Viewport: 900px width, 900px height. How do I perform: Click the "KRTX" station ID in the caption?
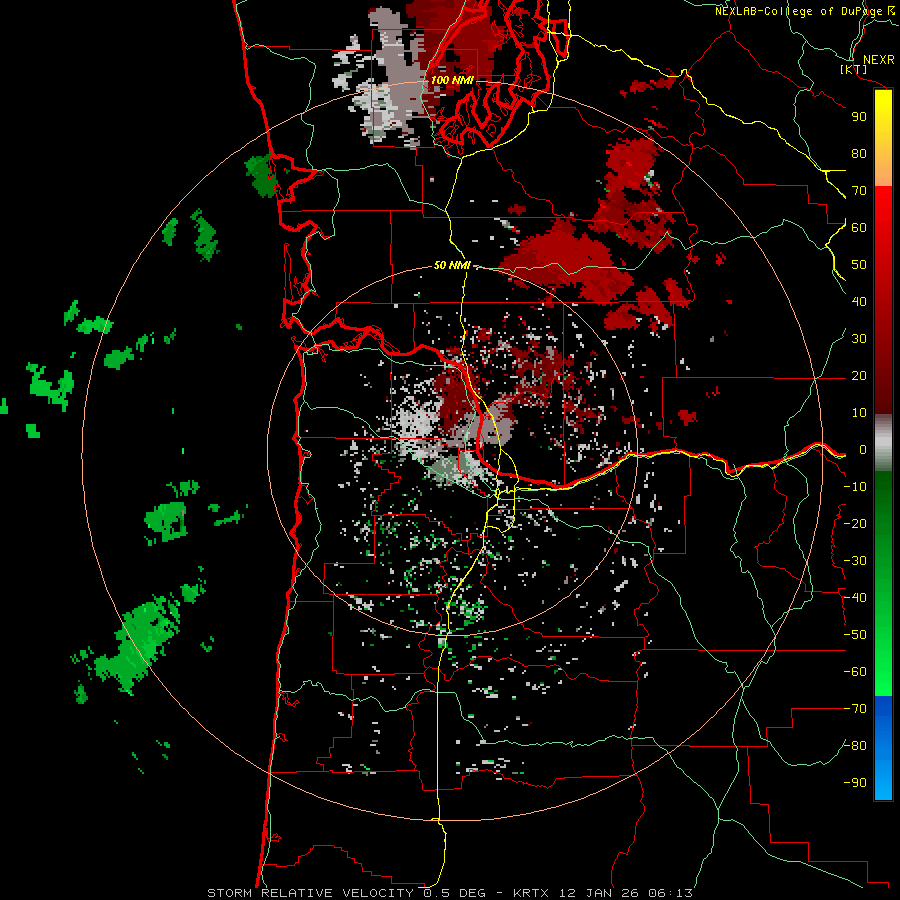[x=531, y=893]
